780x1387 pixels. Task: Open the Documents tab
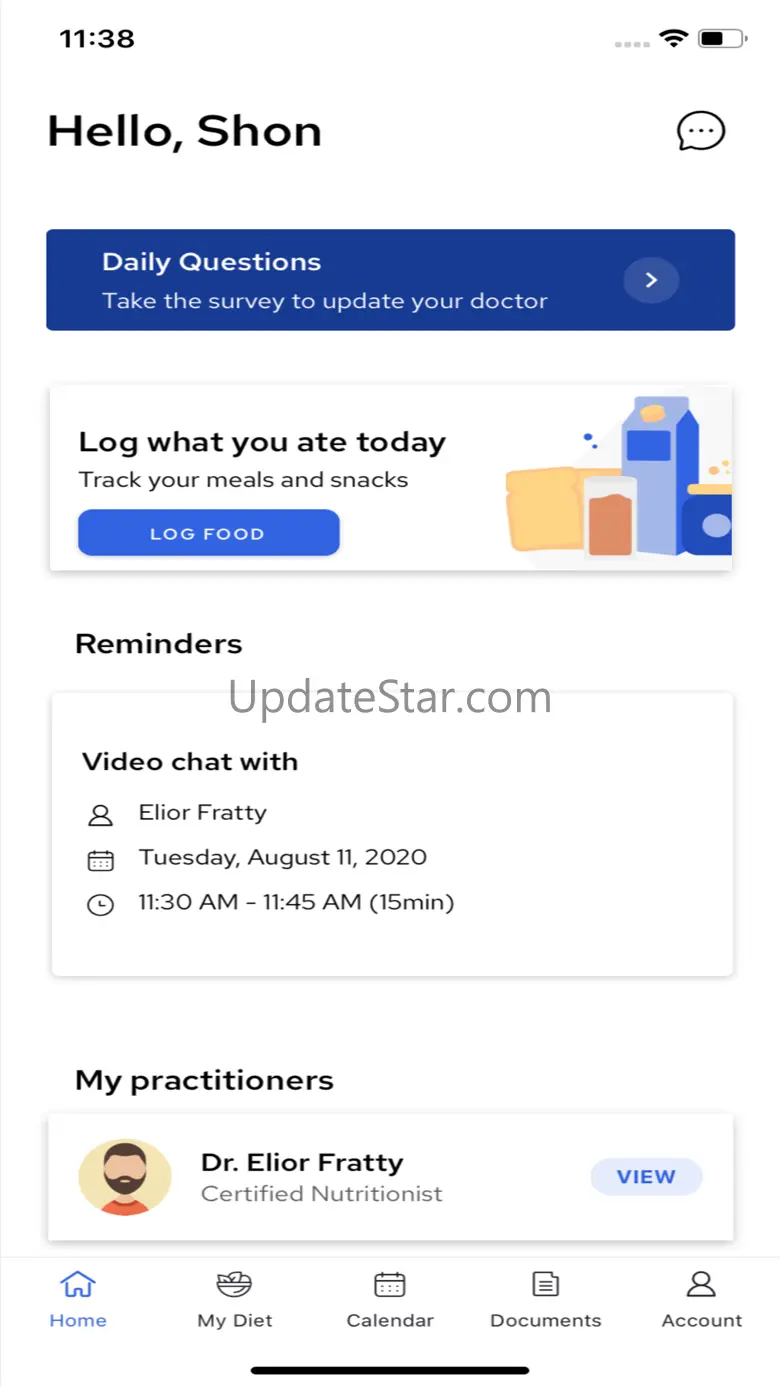click(x=546, y=1300)
